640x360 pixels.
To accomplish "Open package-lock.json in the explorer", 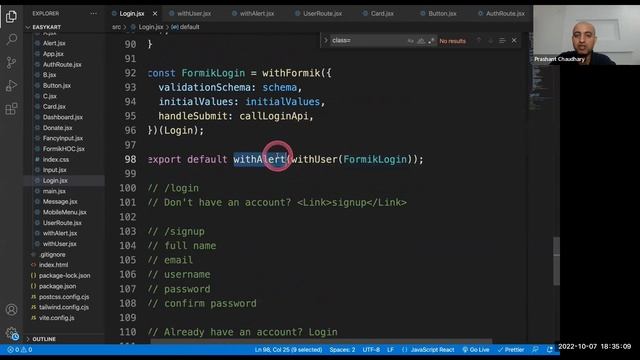I will 64,276.
